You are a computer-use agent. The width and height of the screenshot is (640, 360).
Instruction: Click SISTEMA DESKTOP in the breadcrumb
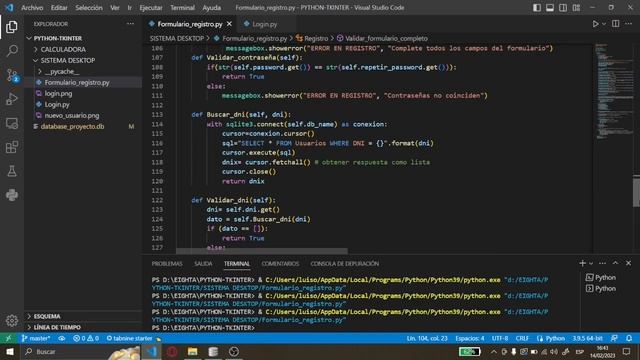(176, 38)
